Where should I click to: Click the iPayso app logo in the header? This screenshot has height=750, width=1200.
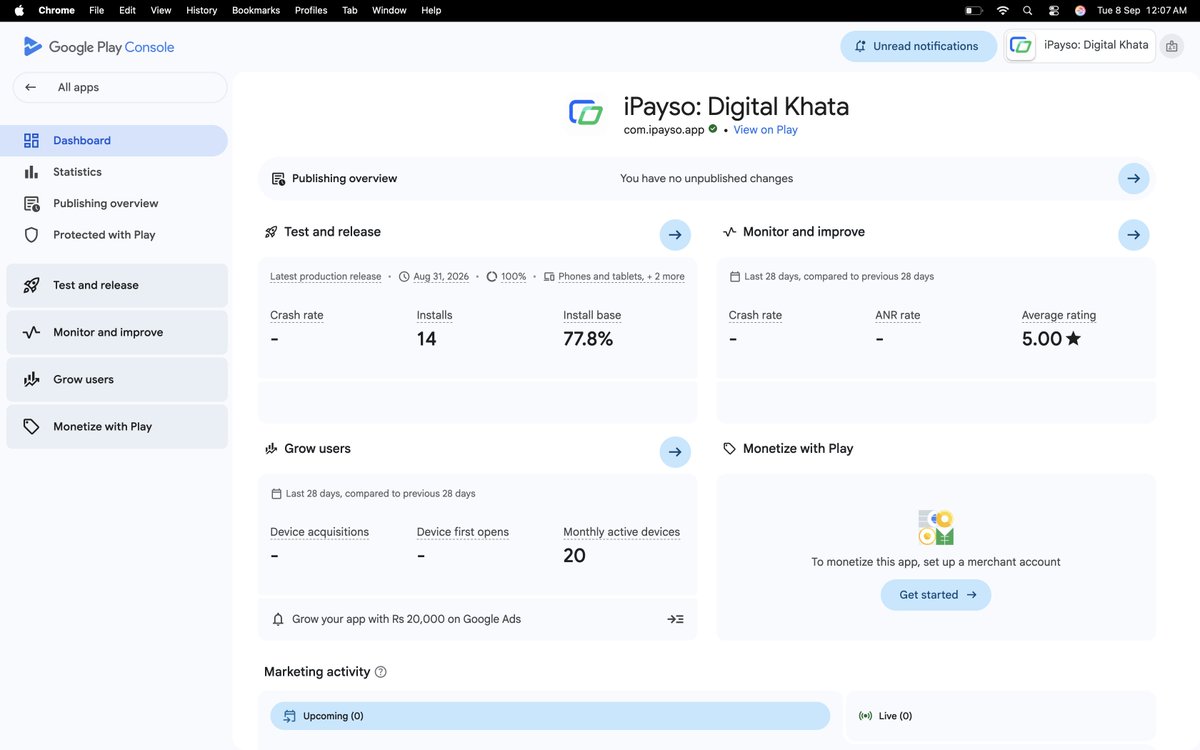(x=586, y=113)
